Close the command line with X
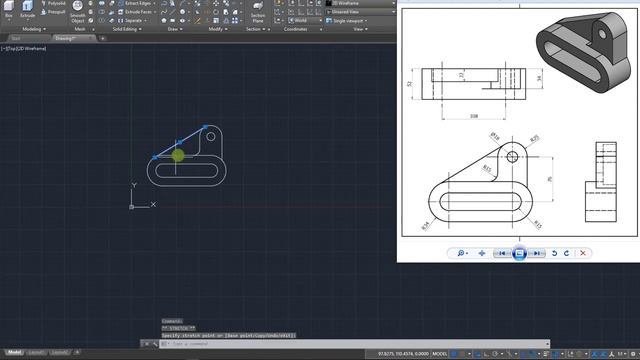The height and width of the screenshot is (360, 640). 147,344
